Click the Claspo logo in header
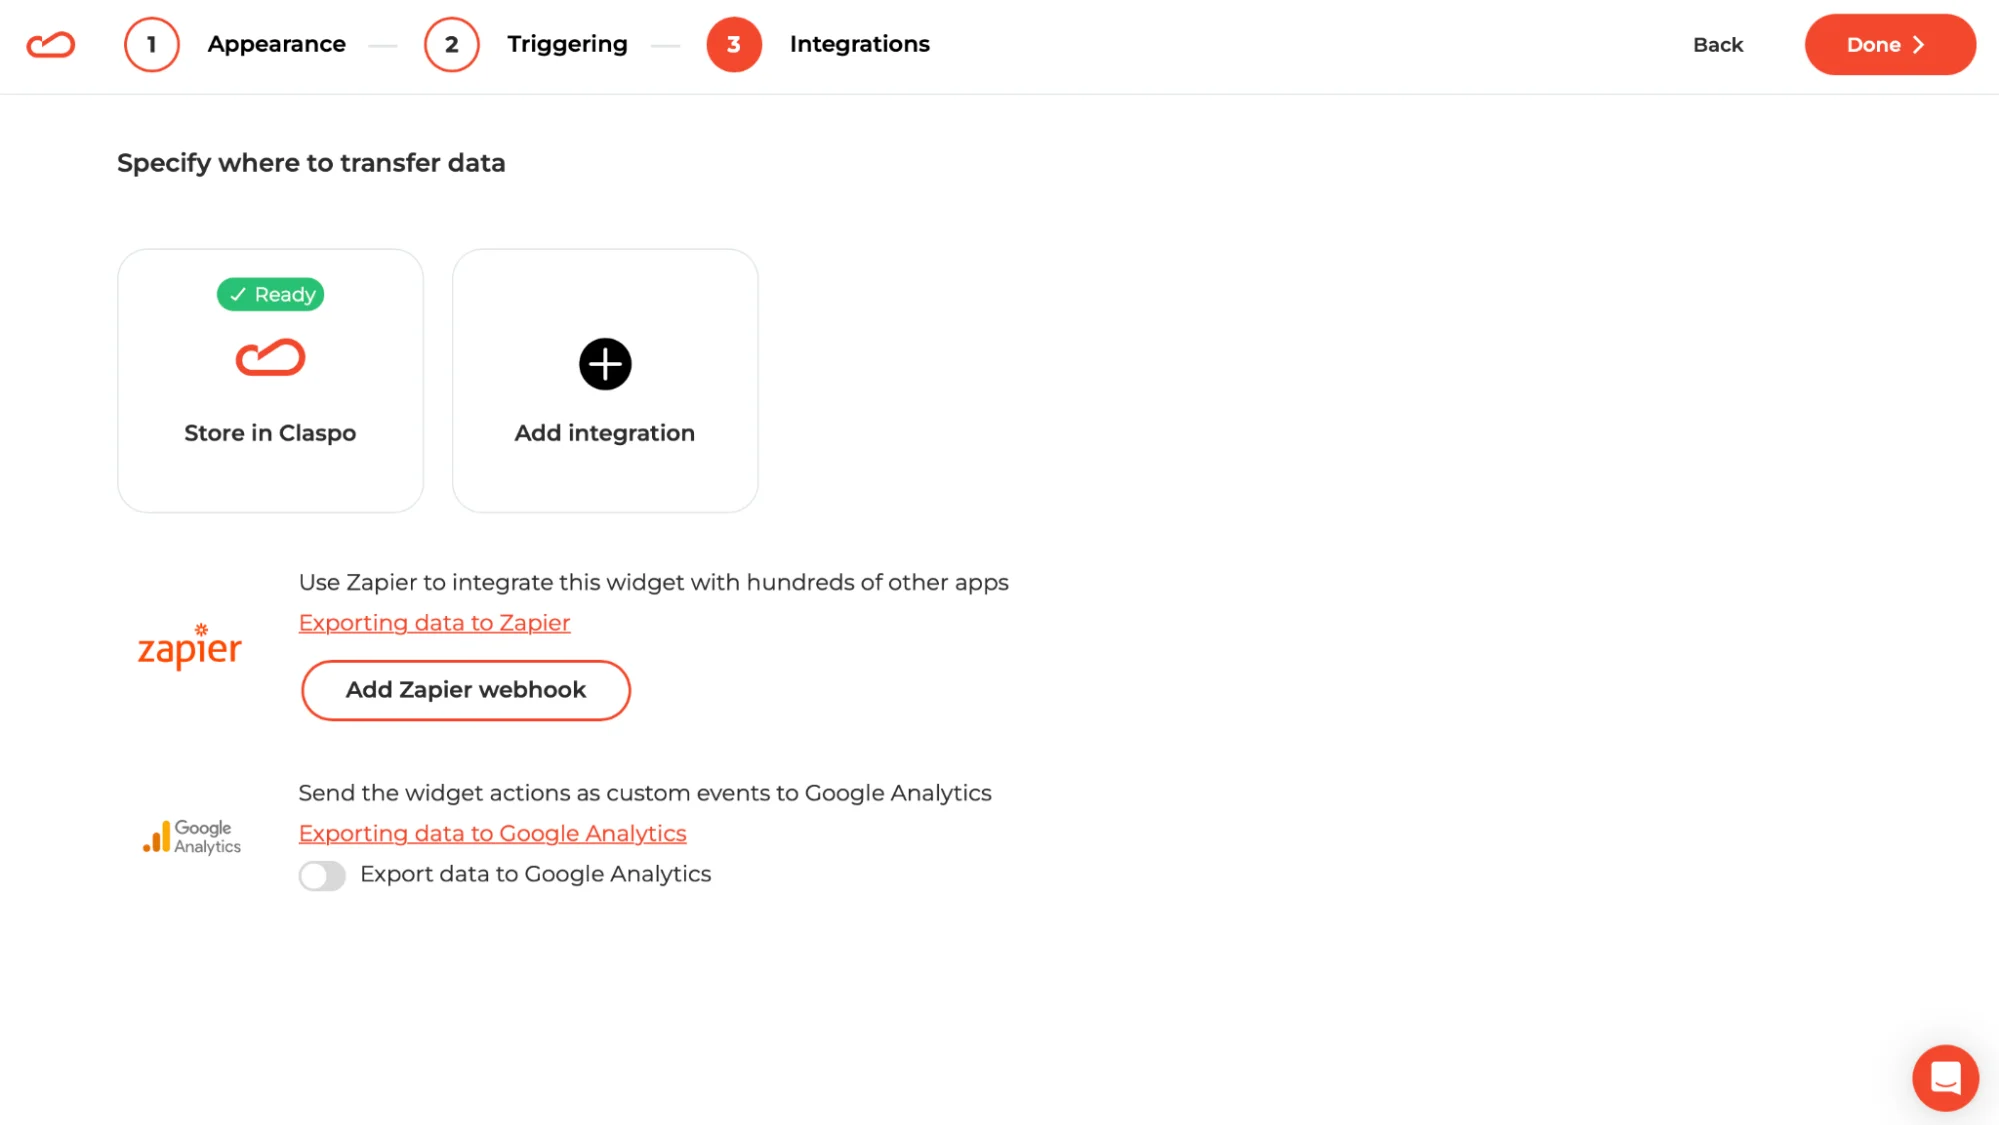 [x=51, y=45]
